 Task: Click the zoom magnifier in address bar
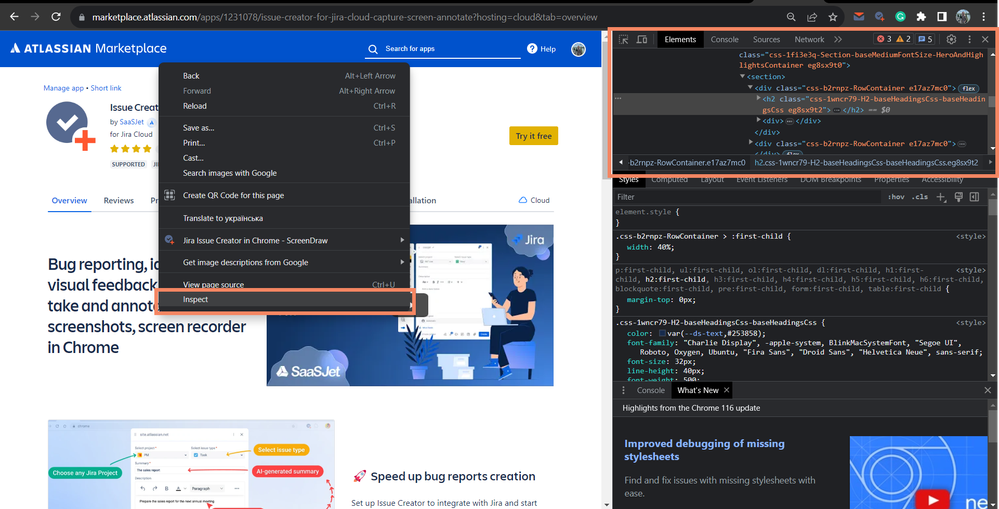pos(791,17)
